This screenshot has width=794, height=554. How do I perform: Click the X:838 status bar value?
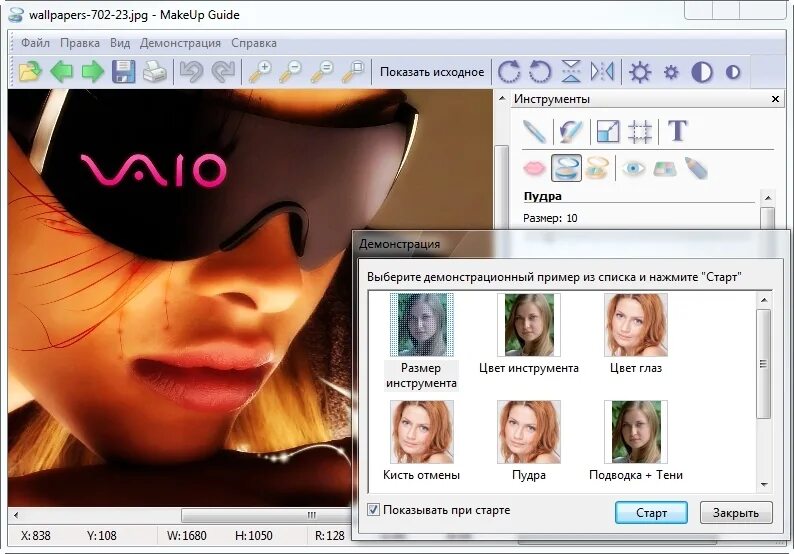(35, 535)
